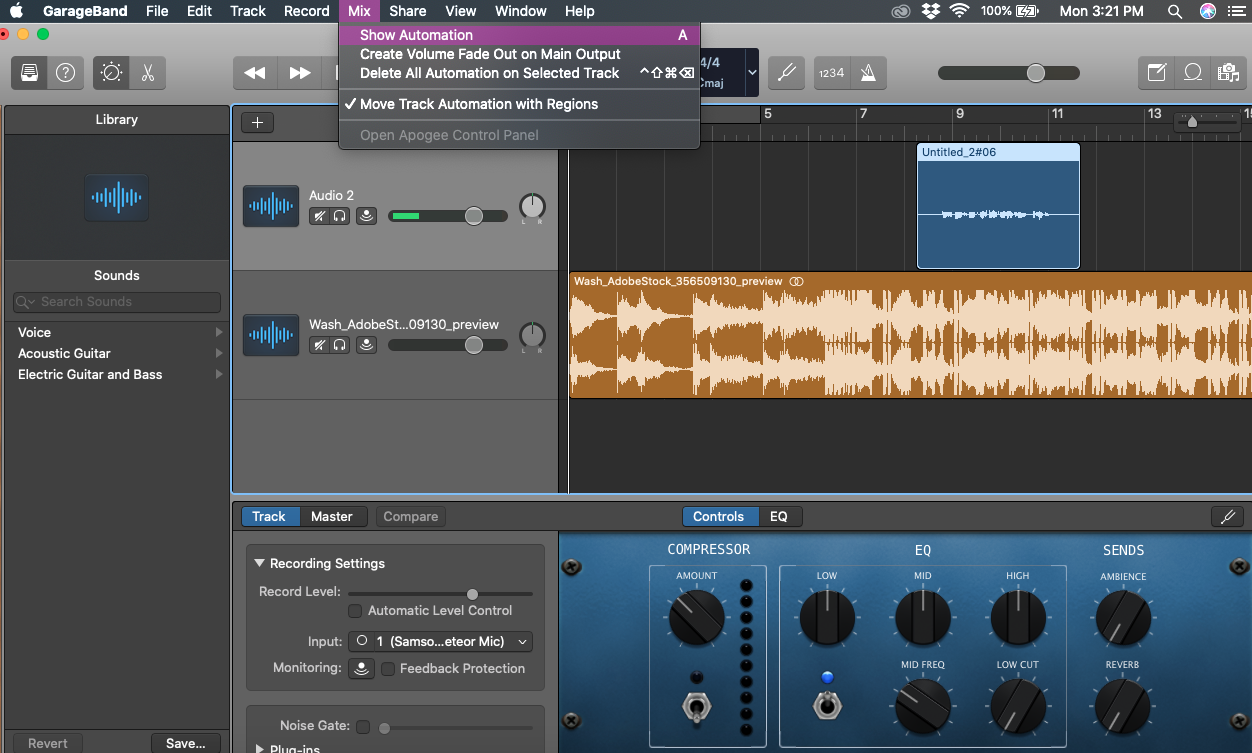Viewport: 1252px width, 753px height.
Task: Click the Fast Forward transport button
Action: [299, 73]
